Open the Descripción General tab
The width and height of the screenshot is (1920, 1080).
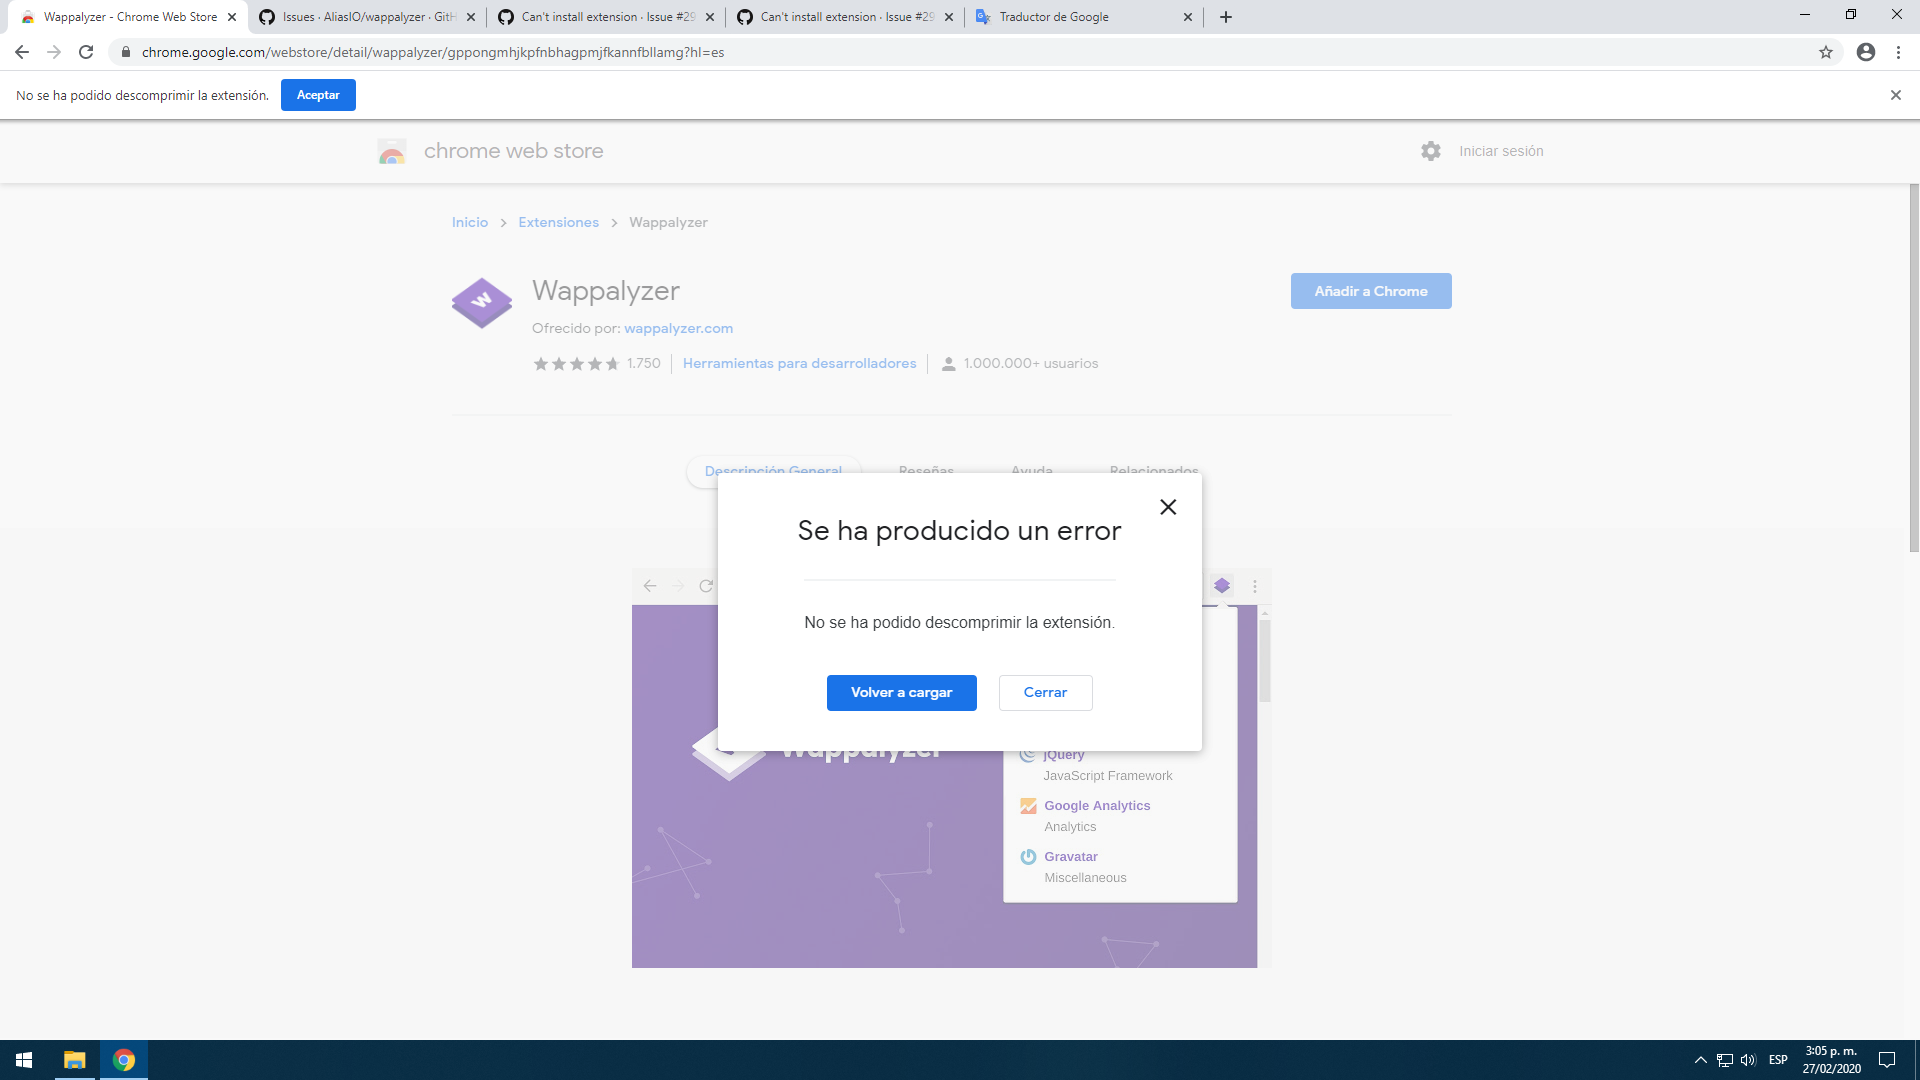[773, 471]
